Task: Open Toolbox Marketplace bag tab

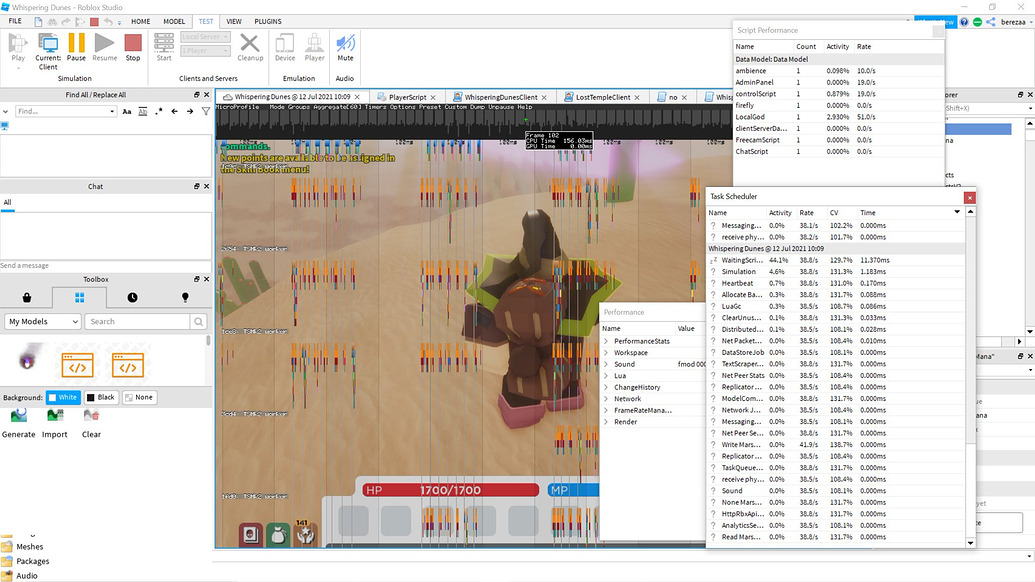Action: tap(27, 298)
